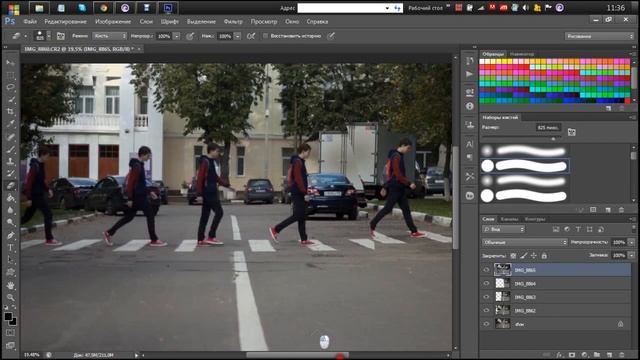Select the Eyedropper tool
Image resolution: width=640 pixels, height=360 pixels.
click(10, 124)
